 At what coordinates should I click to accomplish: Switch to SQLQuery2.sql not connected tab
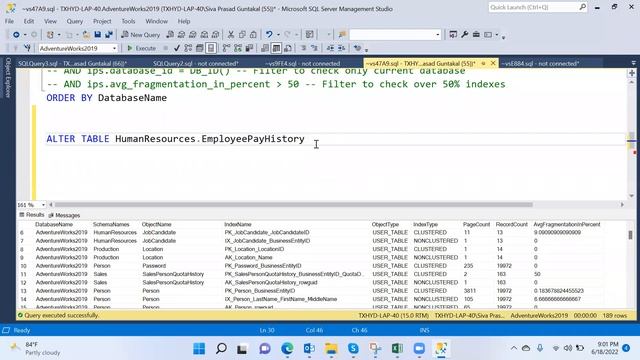(x=196, y=64)
